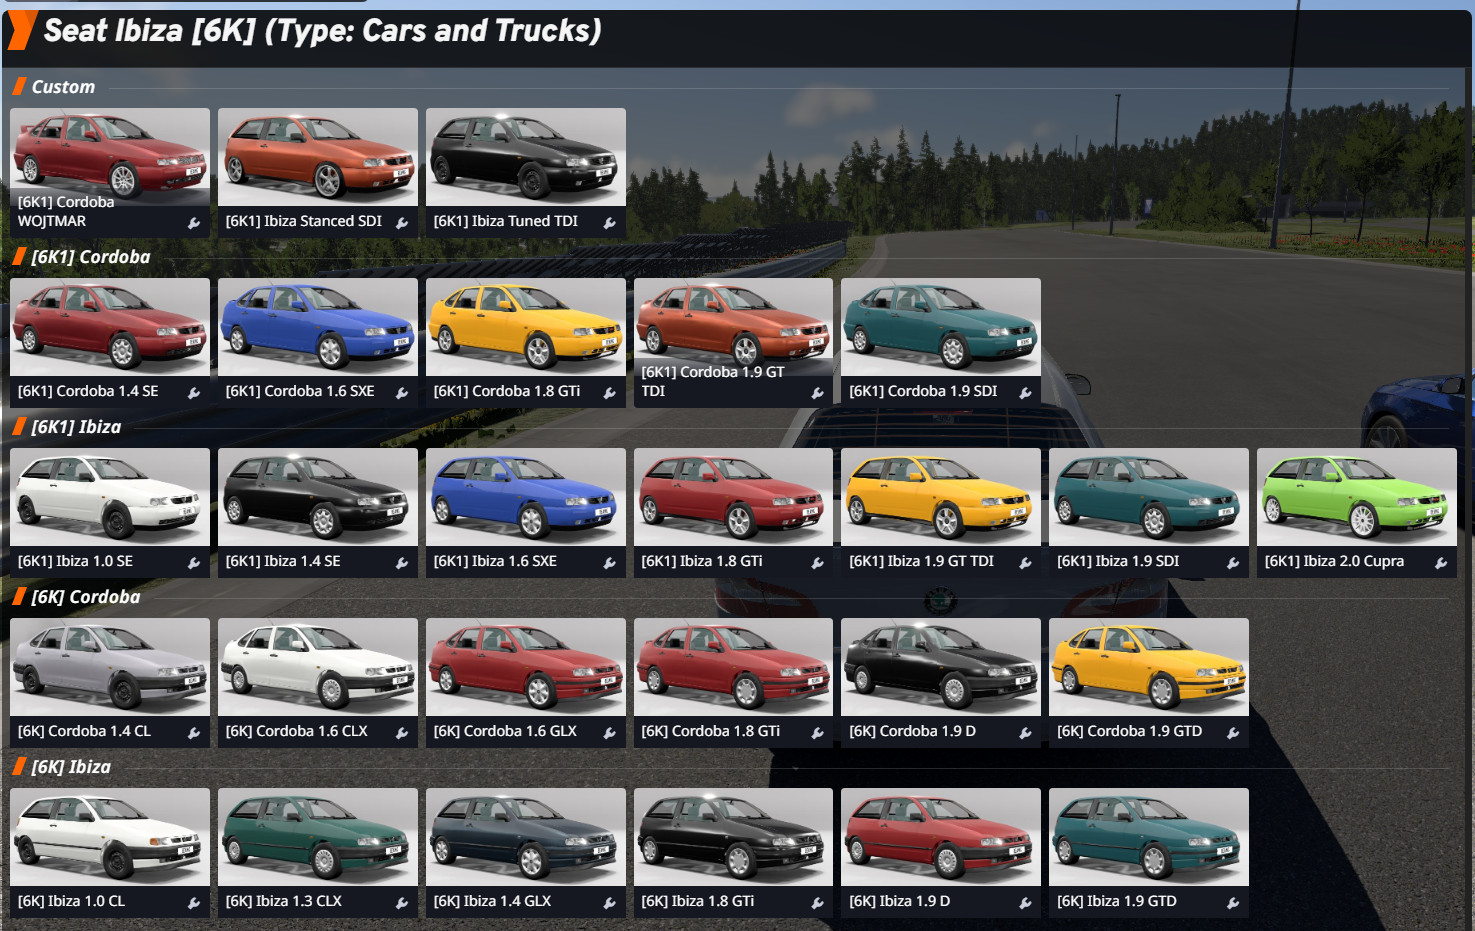Open wrench icon for [6K1] Ibiza Stanced SDI

point(402,223)
